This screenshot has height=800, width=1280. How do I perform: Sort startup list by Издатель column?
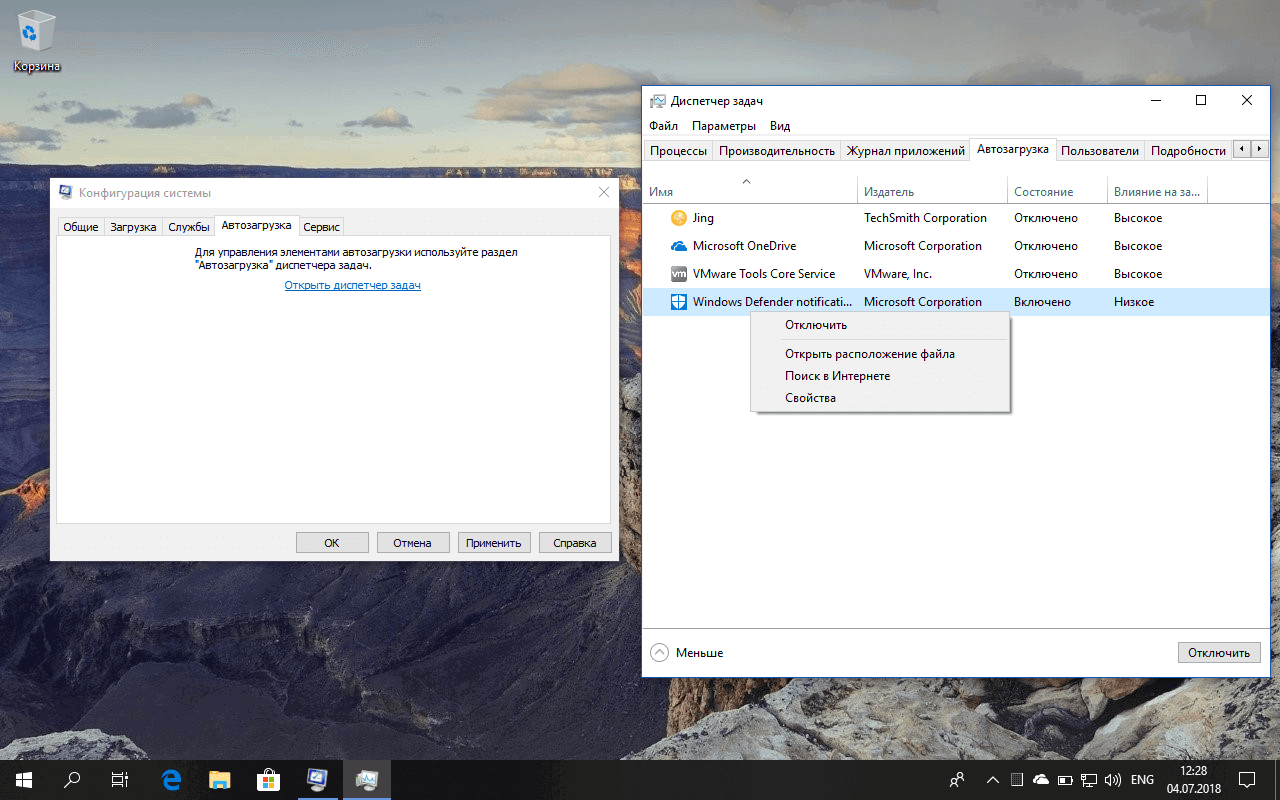pos(932,191)
